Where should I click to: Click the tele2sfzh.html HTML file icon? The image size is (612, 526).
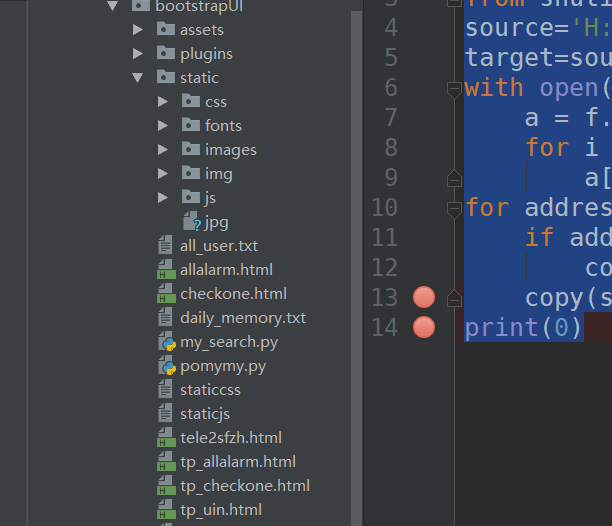(166, 437)
